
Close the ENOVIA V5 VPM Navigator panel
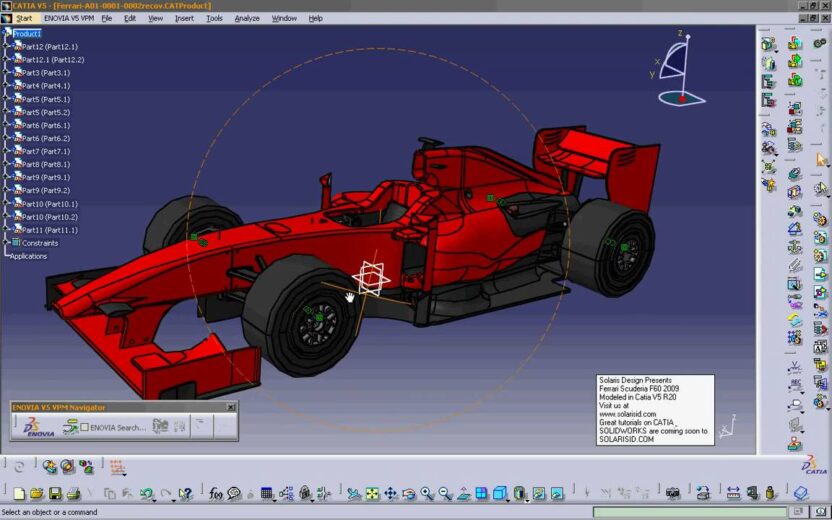(231, 407)
